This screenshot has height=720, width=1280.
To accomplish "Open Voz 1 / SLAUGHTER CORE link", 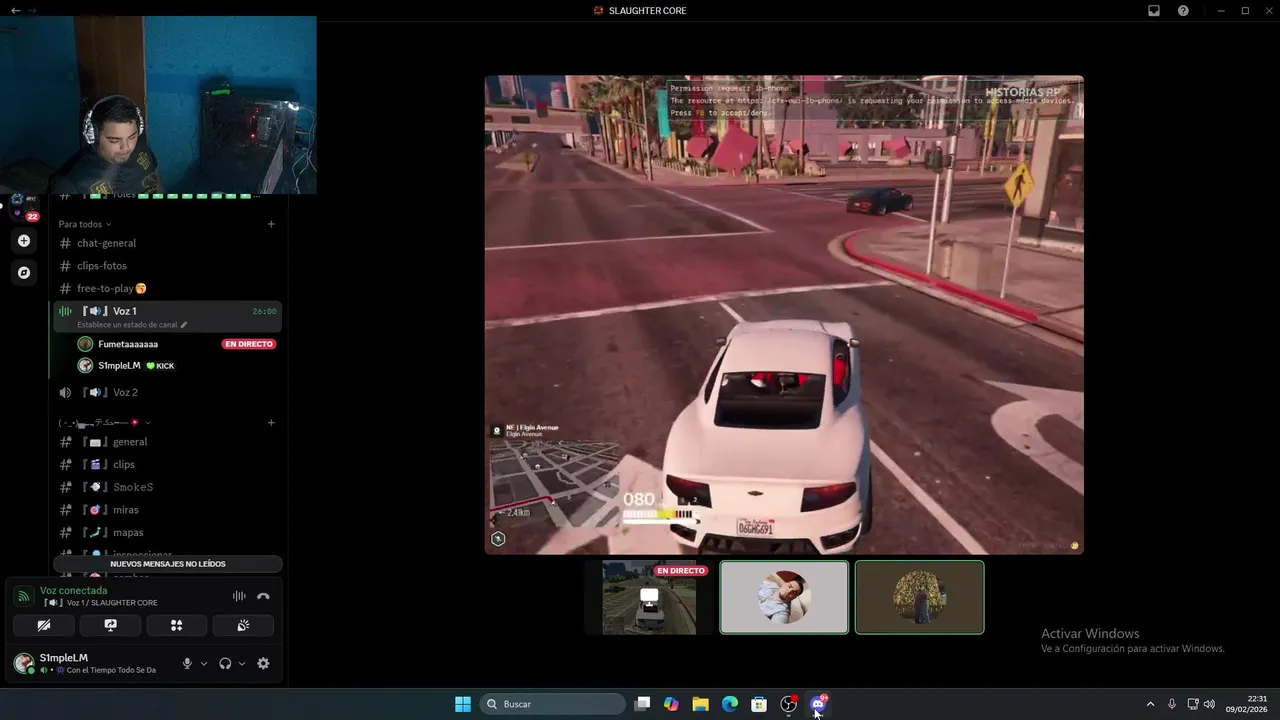I will [x=98, y=603].
